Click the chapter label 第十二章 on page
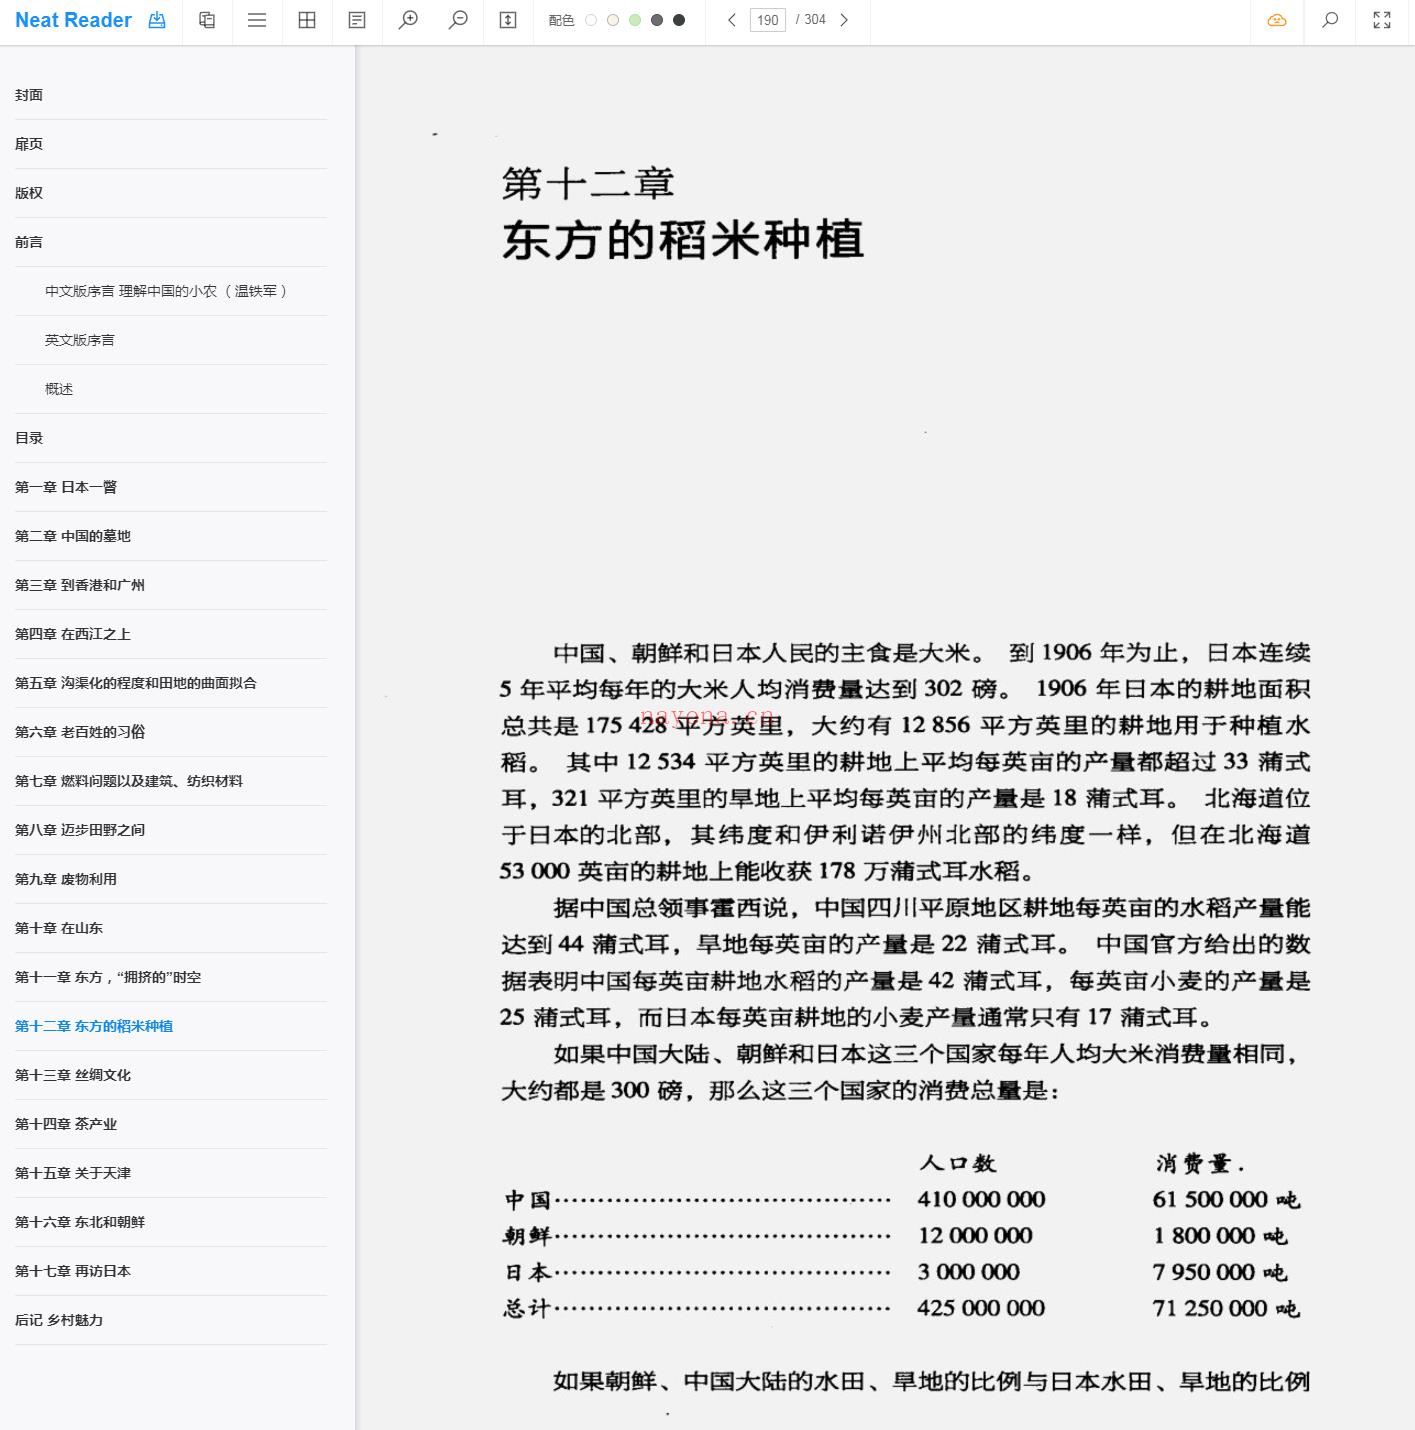The width and height of the screenshot is (1415, 1430). click(588, 183)
